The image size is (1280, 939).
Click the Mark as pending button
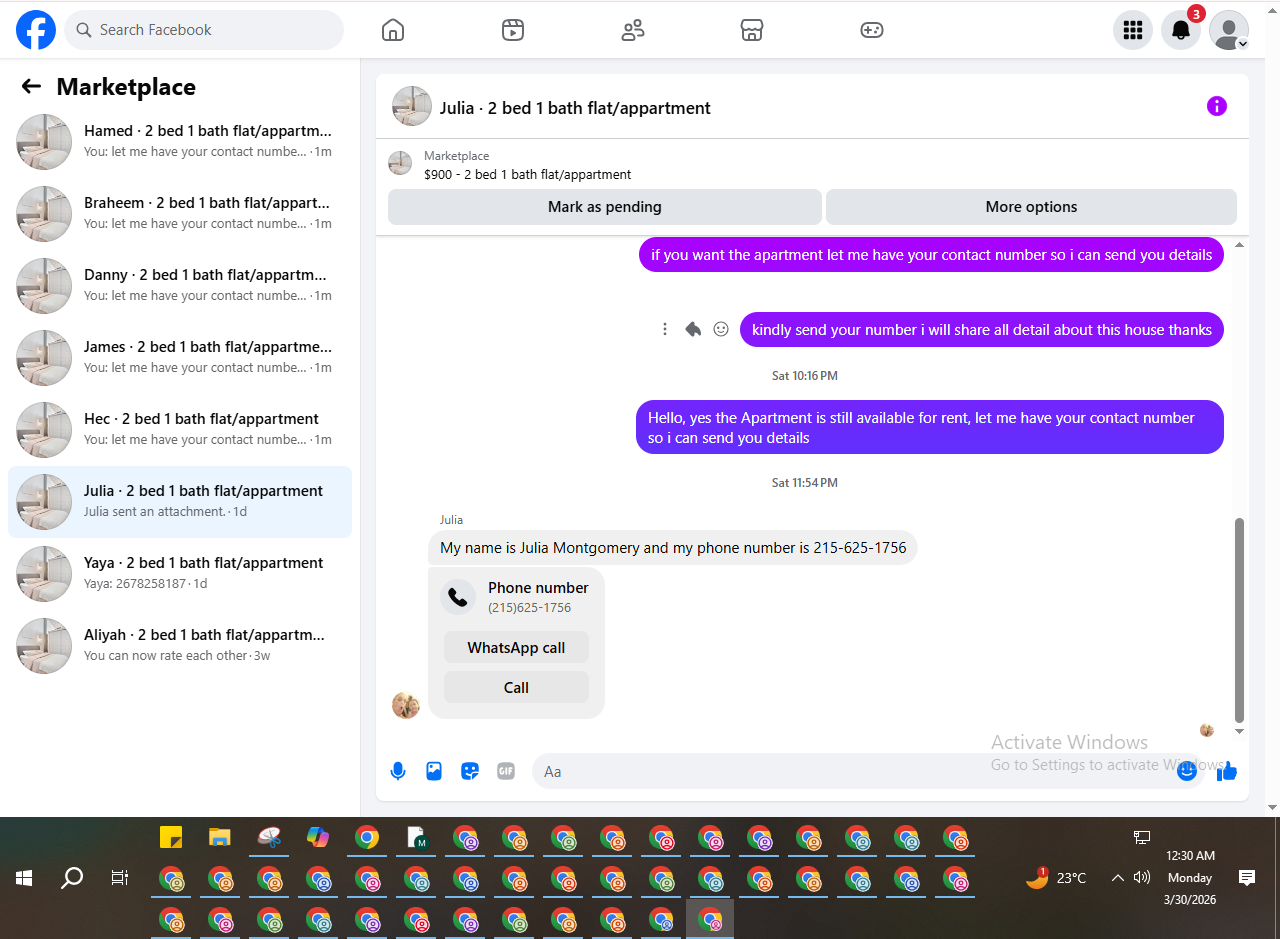(x=605, y=207)
